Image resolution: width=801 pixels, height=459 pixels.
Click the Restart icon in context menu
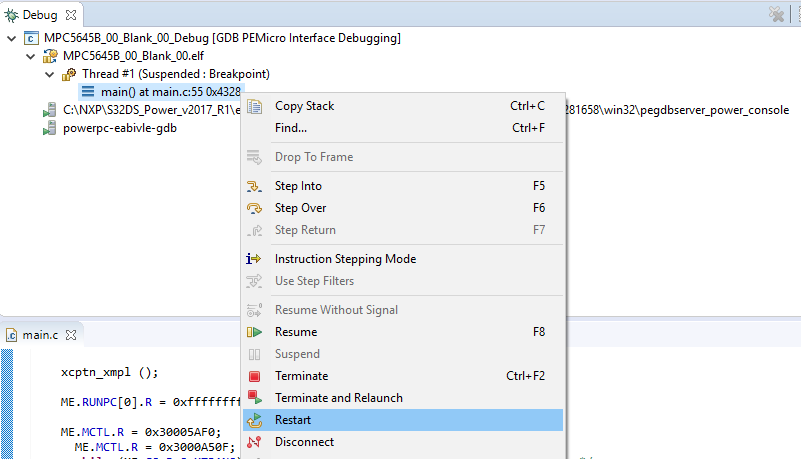pyautogui.click(x=254, y=420)
